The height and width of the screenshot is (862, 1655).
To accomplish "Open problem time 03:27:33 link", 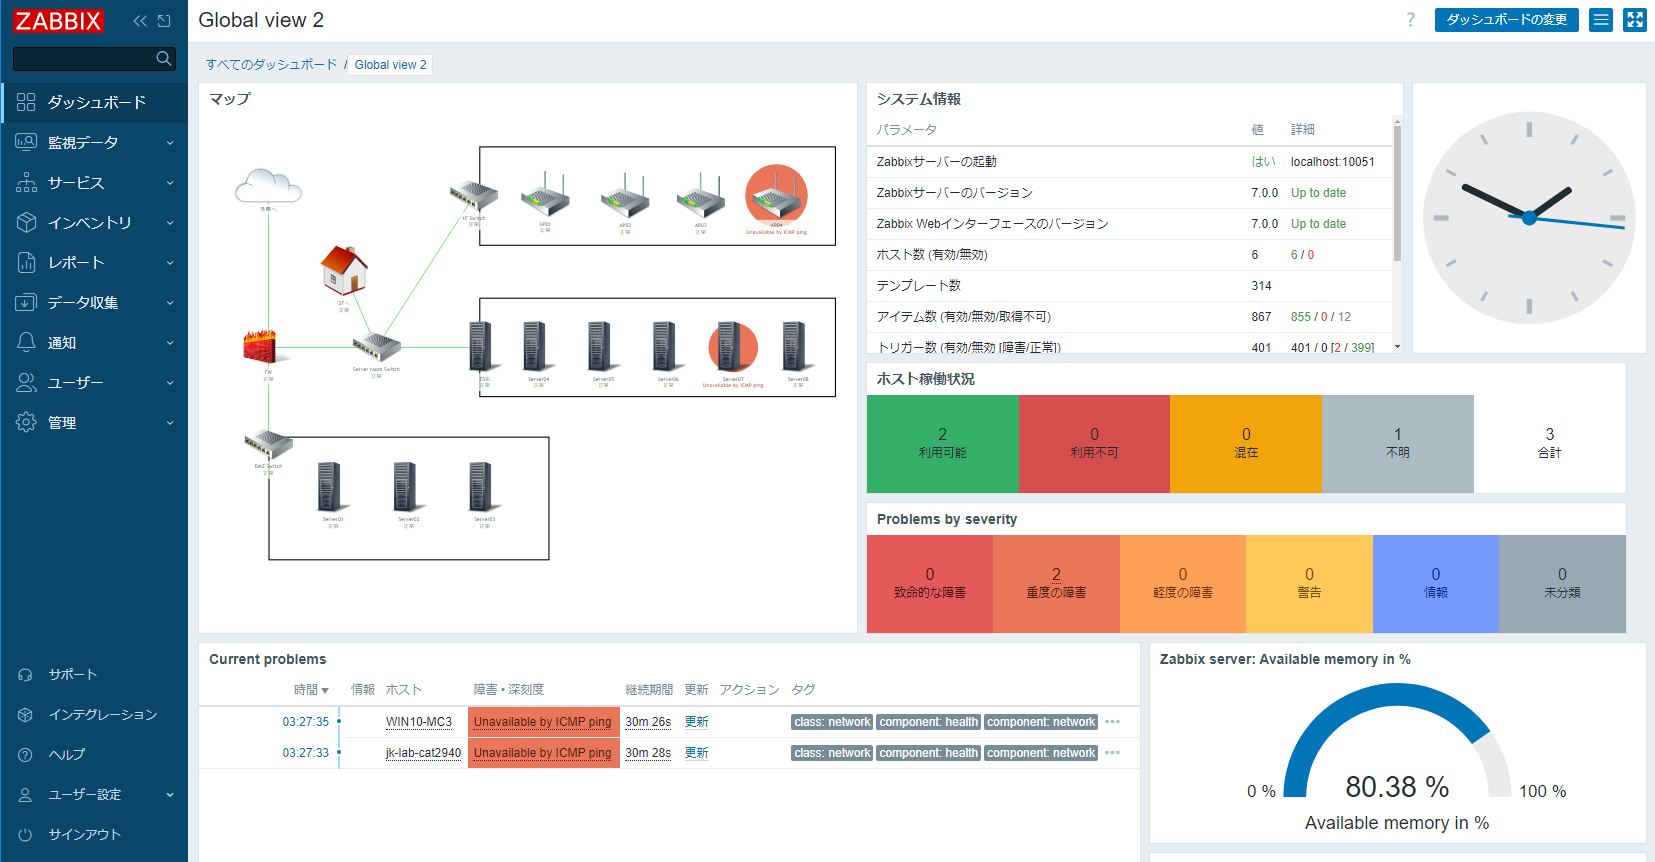I will [306, 753].
